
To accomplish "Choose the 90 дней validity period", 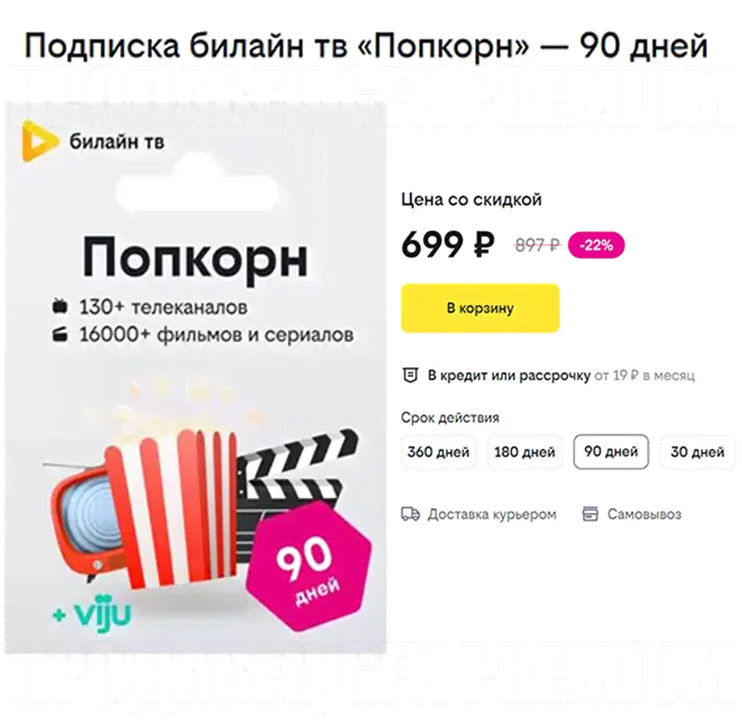I will tap(611, 452).
